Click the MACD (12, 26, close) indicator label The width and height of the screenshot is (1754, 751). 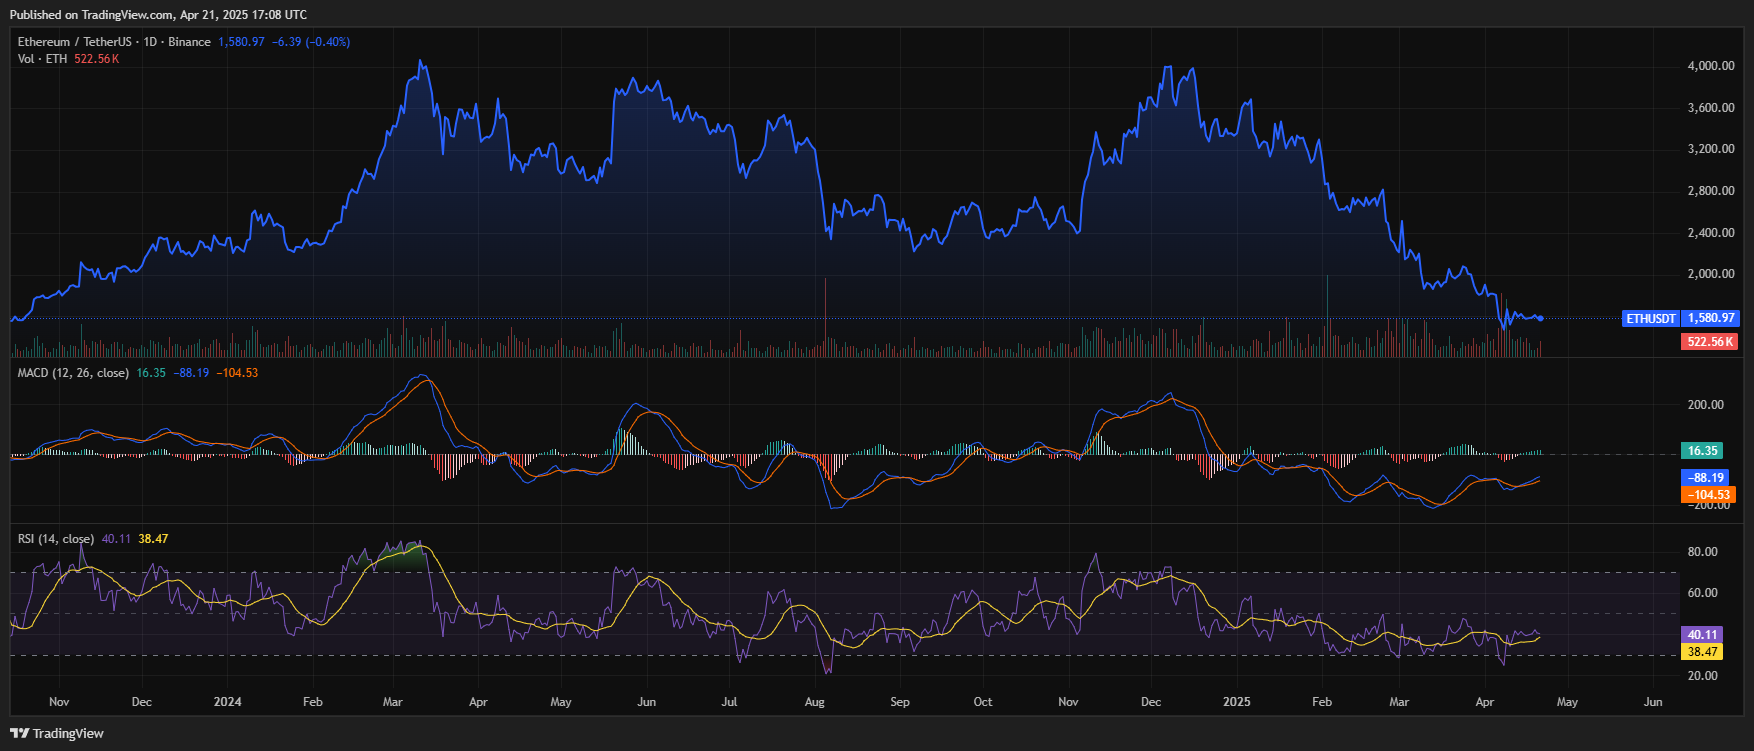coord(73,373)
